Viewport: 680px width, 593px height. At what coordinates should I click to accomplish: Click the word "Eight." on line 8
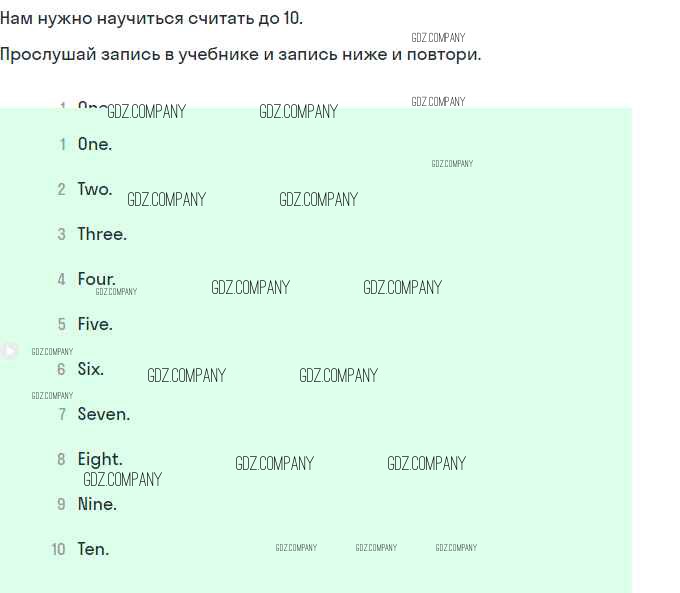point(100,459)
